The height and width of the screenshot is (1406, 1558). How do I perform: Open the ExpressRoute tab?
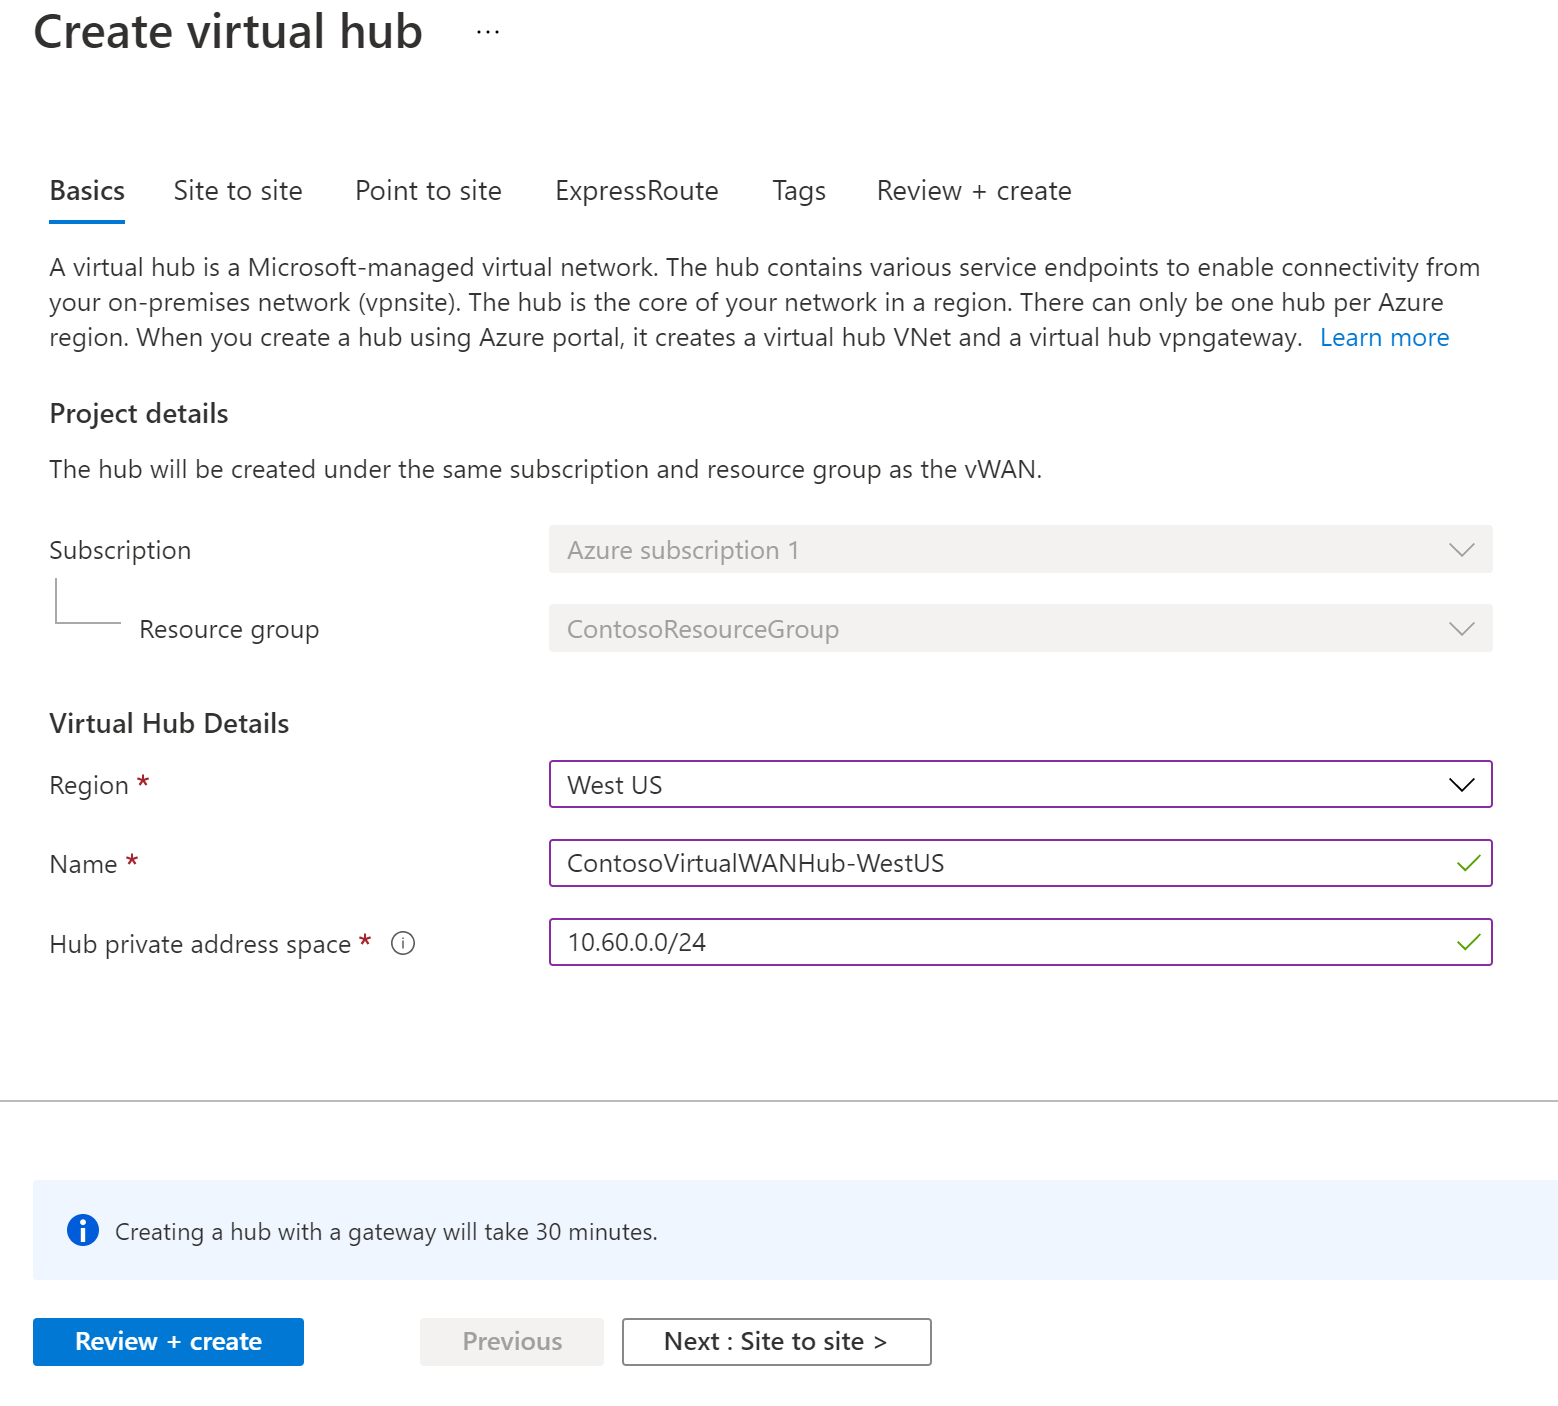tap(637, 190)
